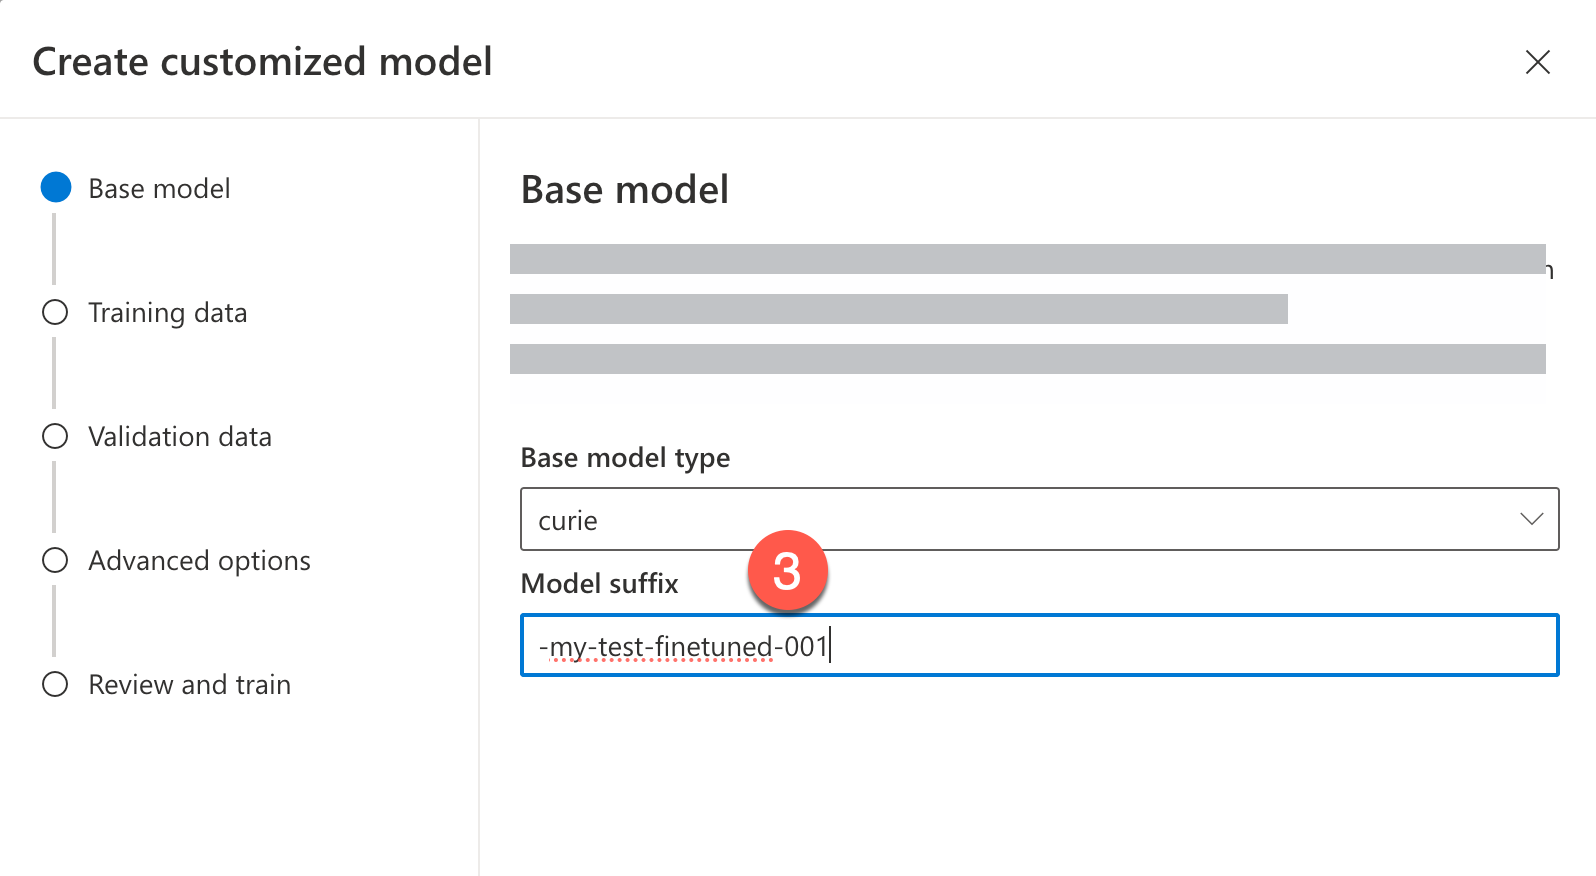Click the filled Base model step indicator
Screen dimensions: 1596x876
tap(56, 186)
